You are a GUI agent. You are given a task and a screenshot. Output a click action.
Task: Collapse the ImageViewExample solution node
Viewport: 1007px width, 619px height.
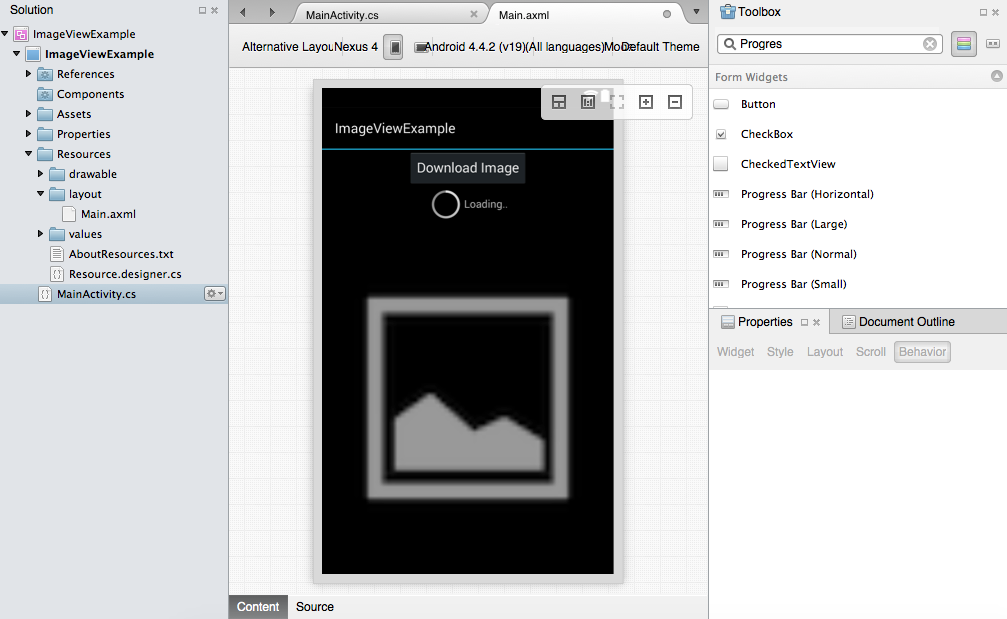coord(5,33)
